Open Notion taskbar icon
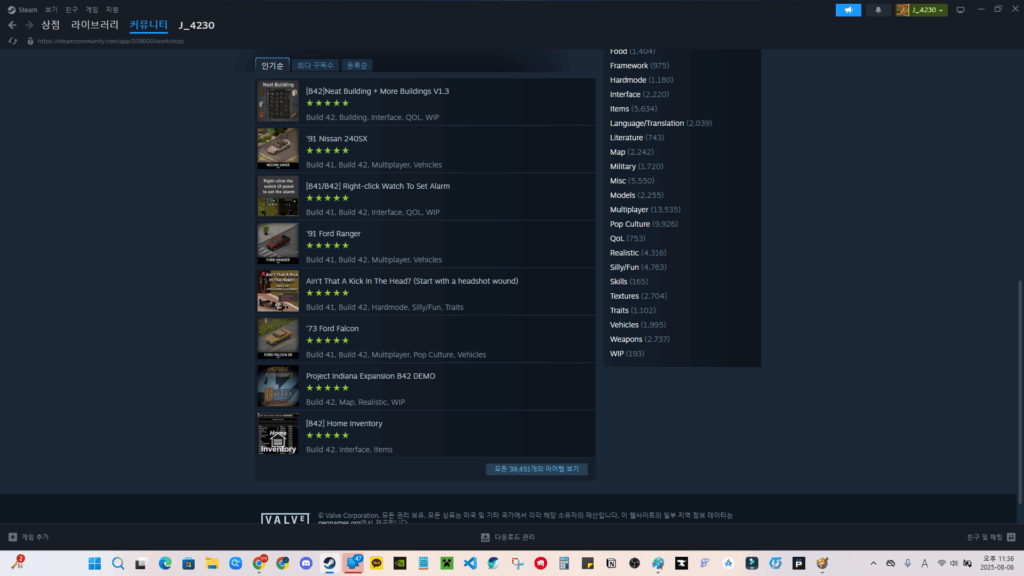Screen dimensions: 1024x576 (x=611, y=563)
